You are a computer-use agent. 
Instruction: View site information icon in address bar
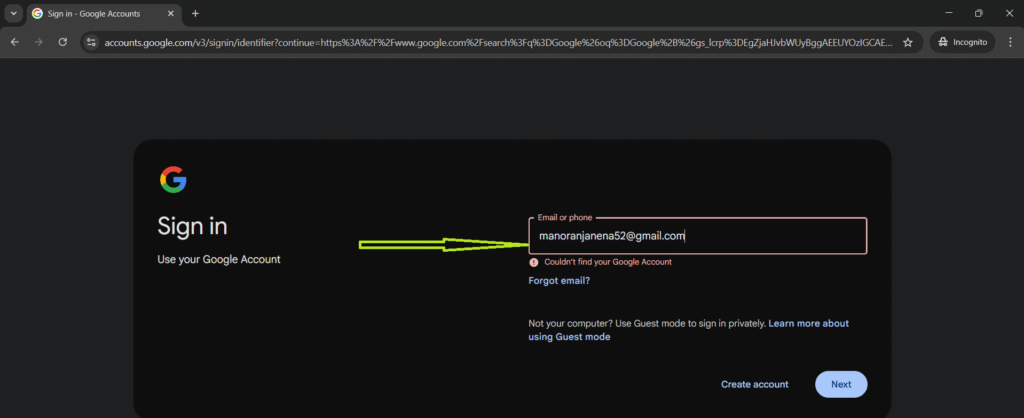coord(91,42)
